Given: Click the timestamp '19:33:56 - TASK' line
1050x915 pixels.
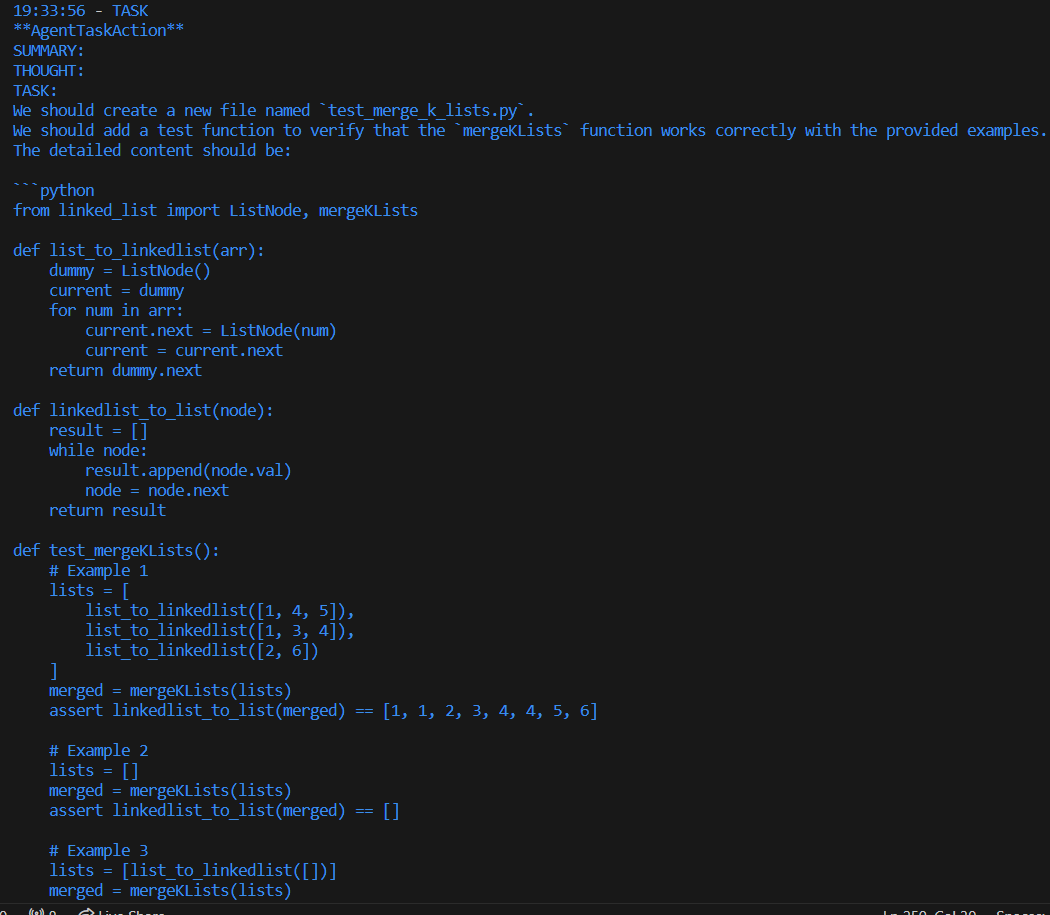Looking at the screenshot, I should 80,11.
